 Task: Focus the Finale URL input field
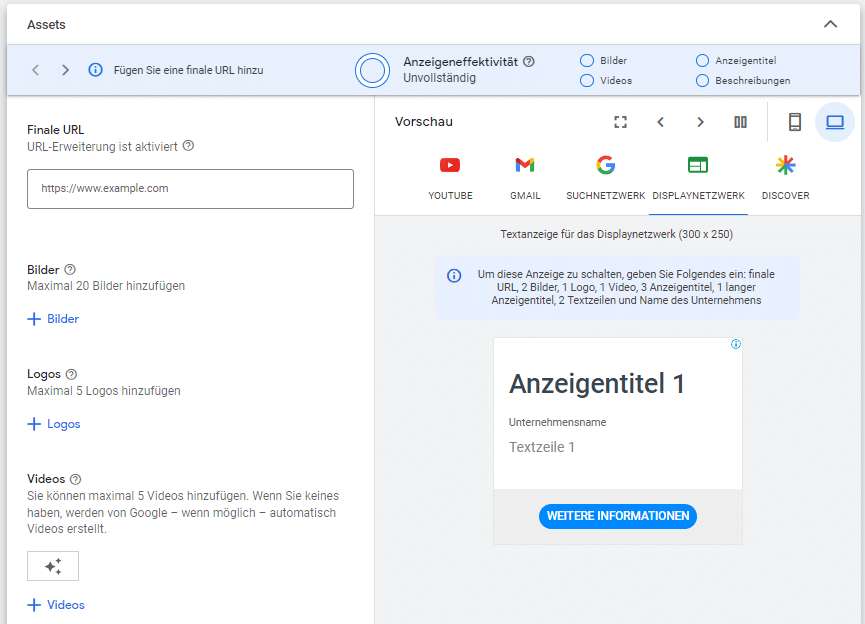point(190,189)
